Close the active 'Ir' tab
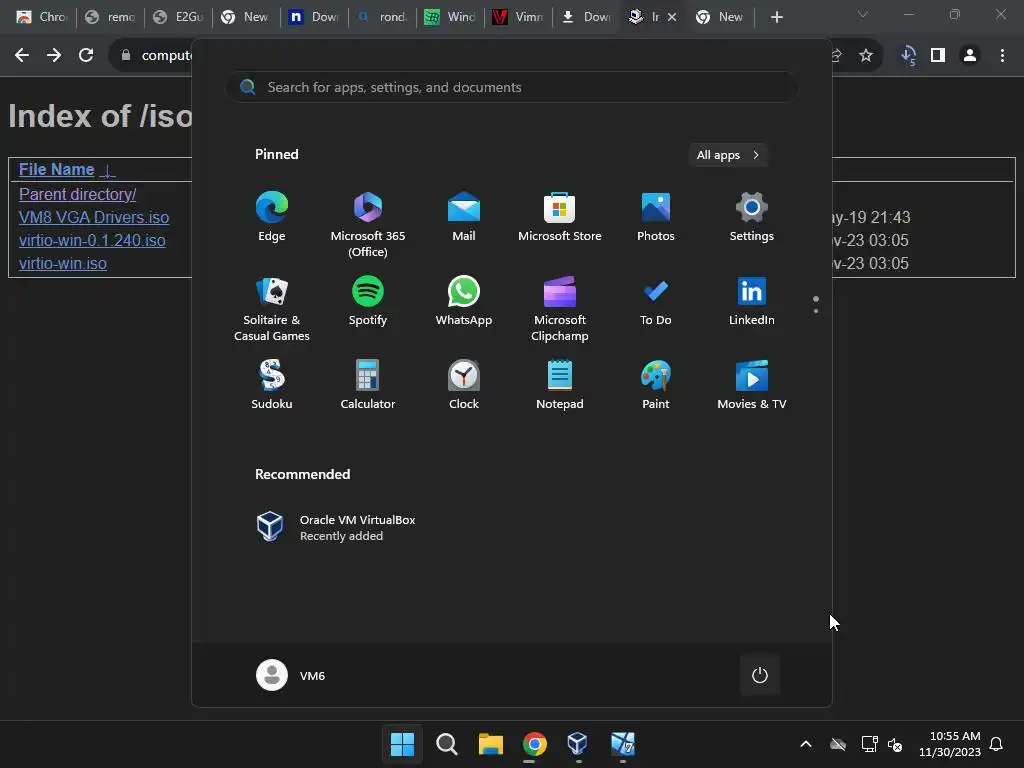The height and width of the screenshot is (768, 1024). [x=672, y=17]
